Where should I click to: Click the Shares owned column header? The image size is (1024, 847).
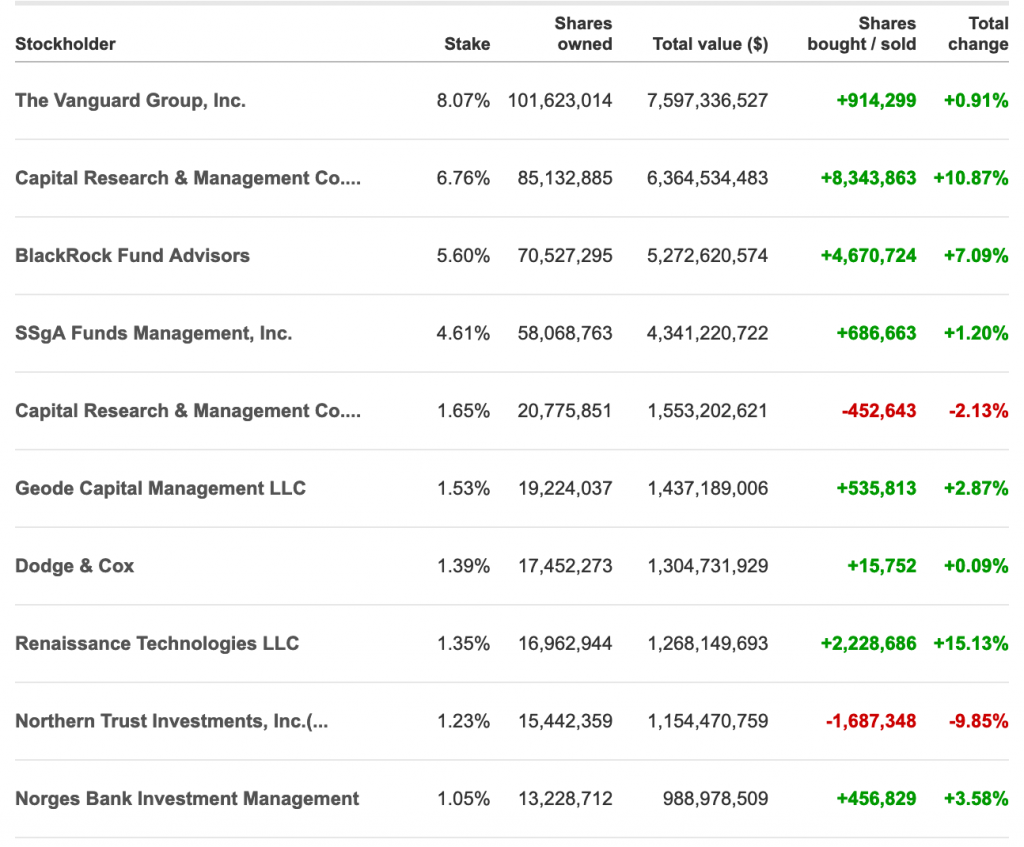(x=583, y=33)
